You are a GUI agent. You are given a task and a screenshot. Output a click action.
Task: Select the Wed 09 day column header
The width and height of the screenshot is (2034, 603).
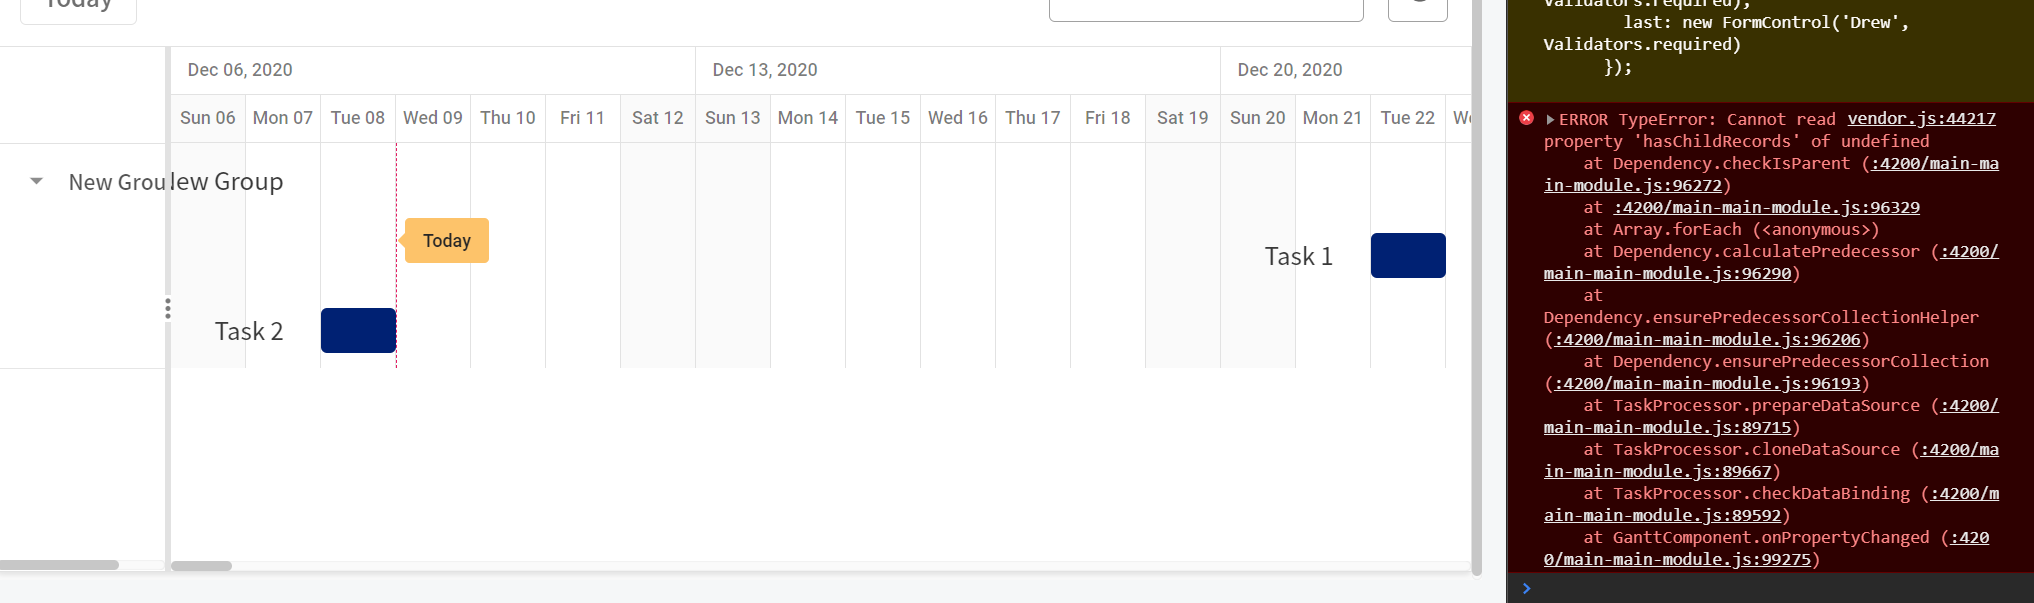coord(433,118)
